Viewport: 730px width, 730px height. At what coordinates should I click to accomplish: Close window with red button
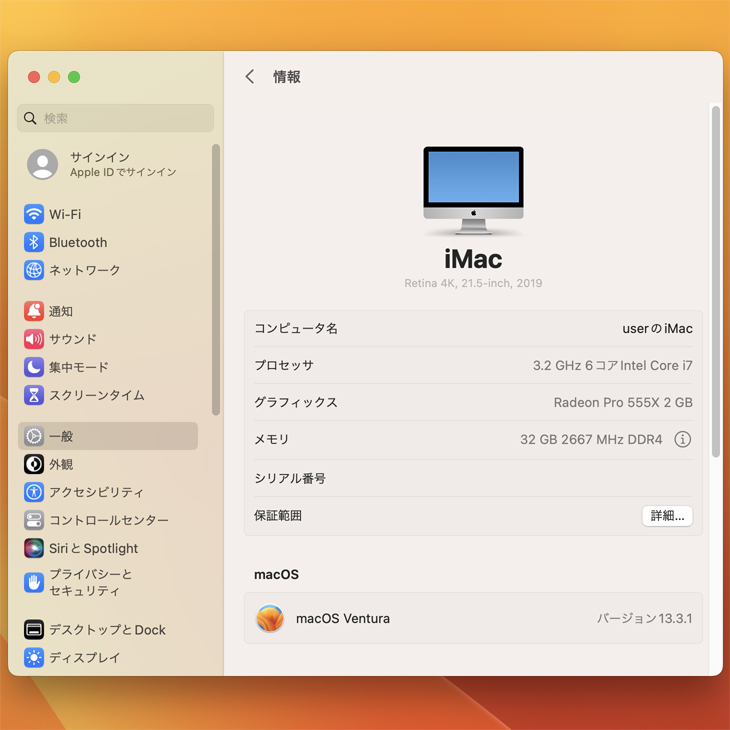(x=34, y=77)
